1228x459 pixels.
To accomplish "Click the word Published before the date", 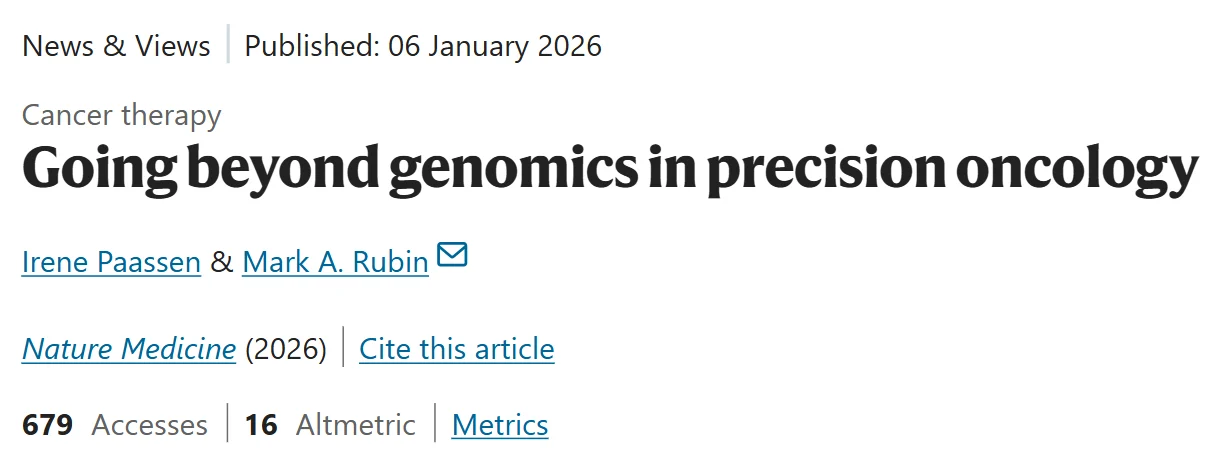I will tap(309, 46).
